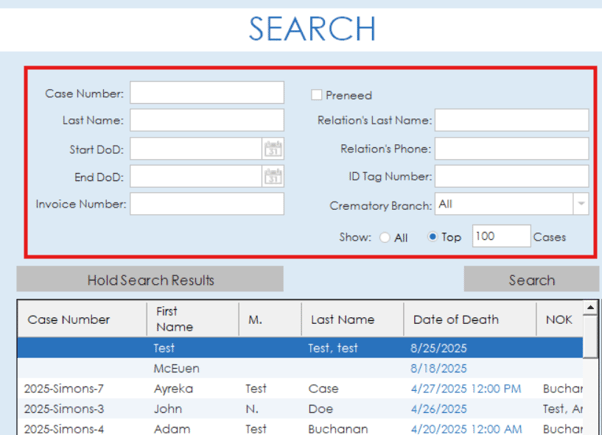Click the Last Name column header
This screenshot has width=602, height=435.
pyautogui.click(x=341, y=320)
